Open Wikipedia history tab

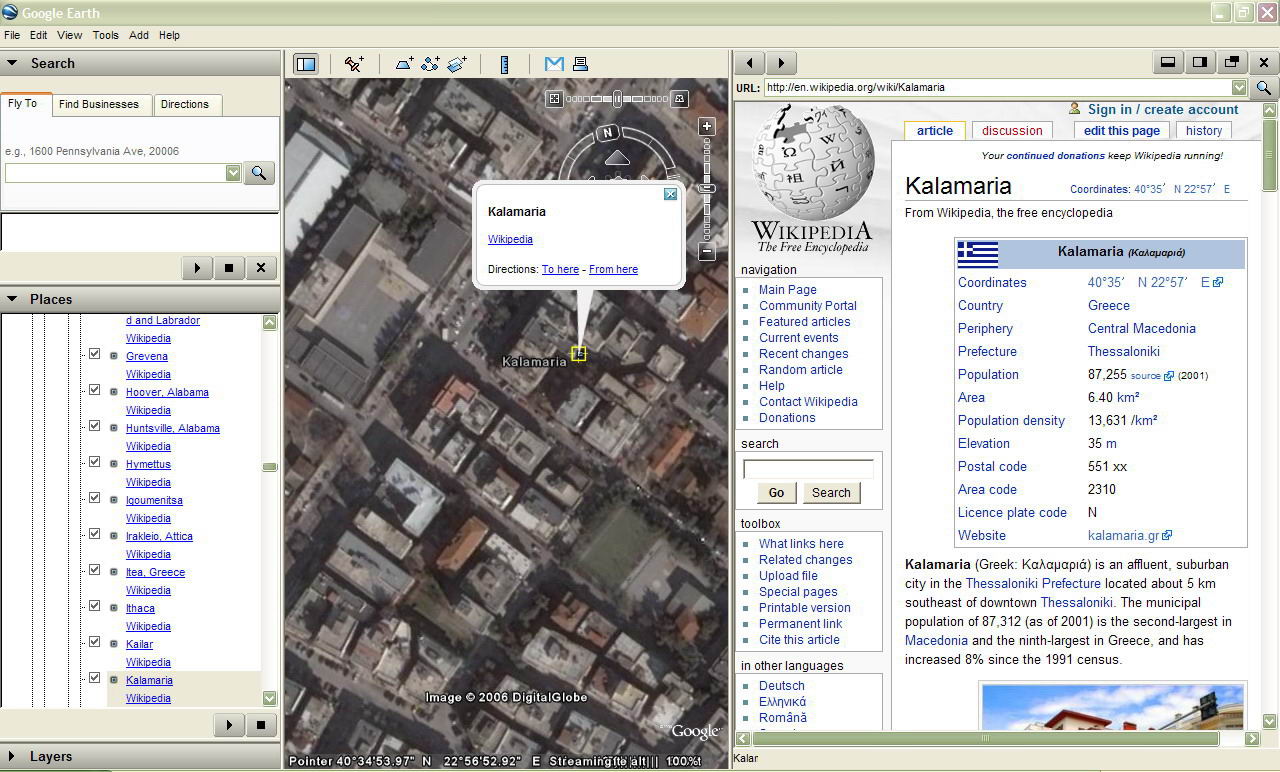pos(1204,131)
